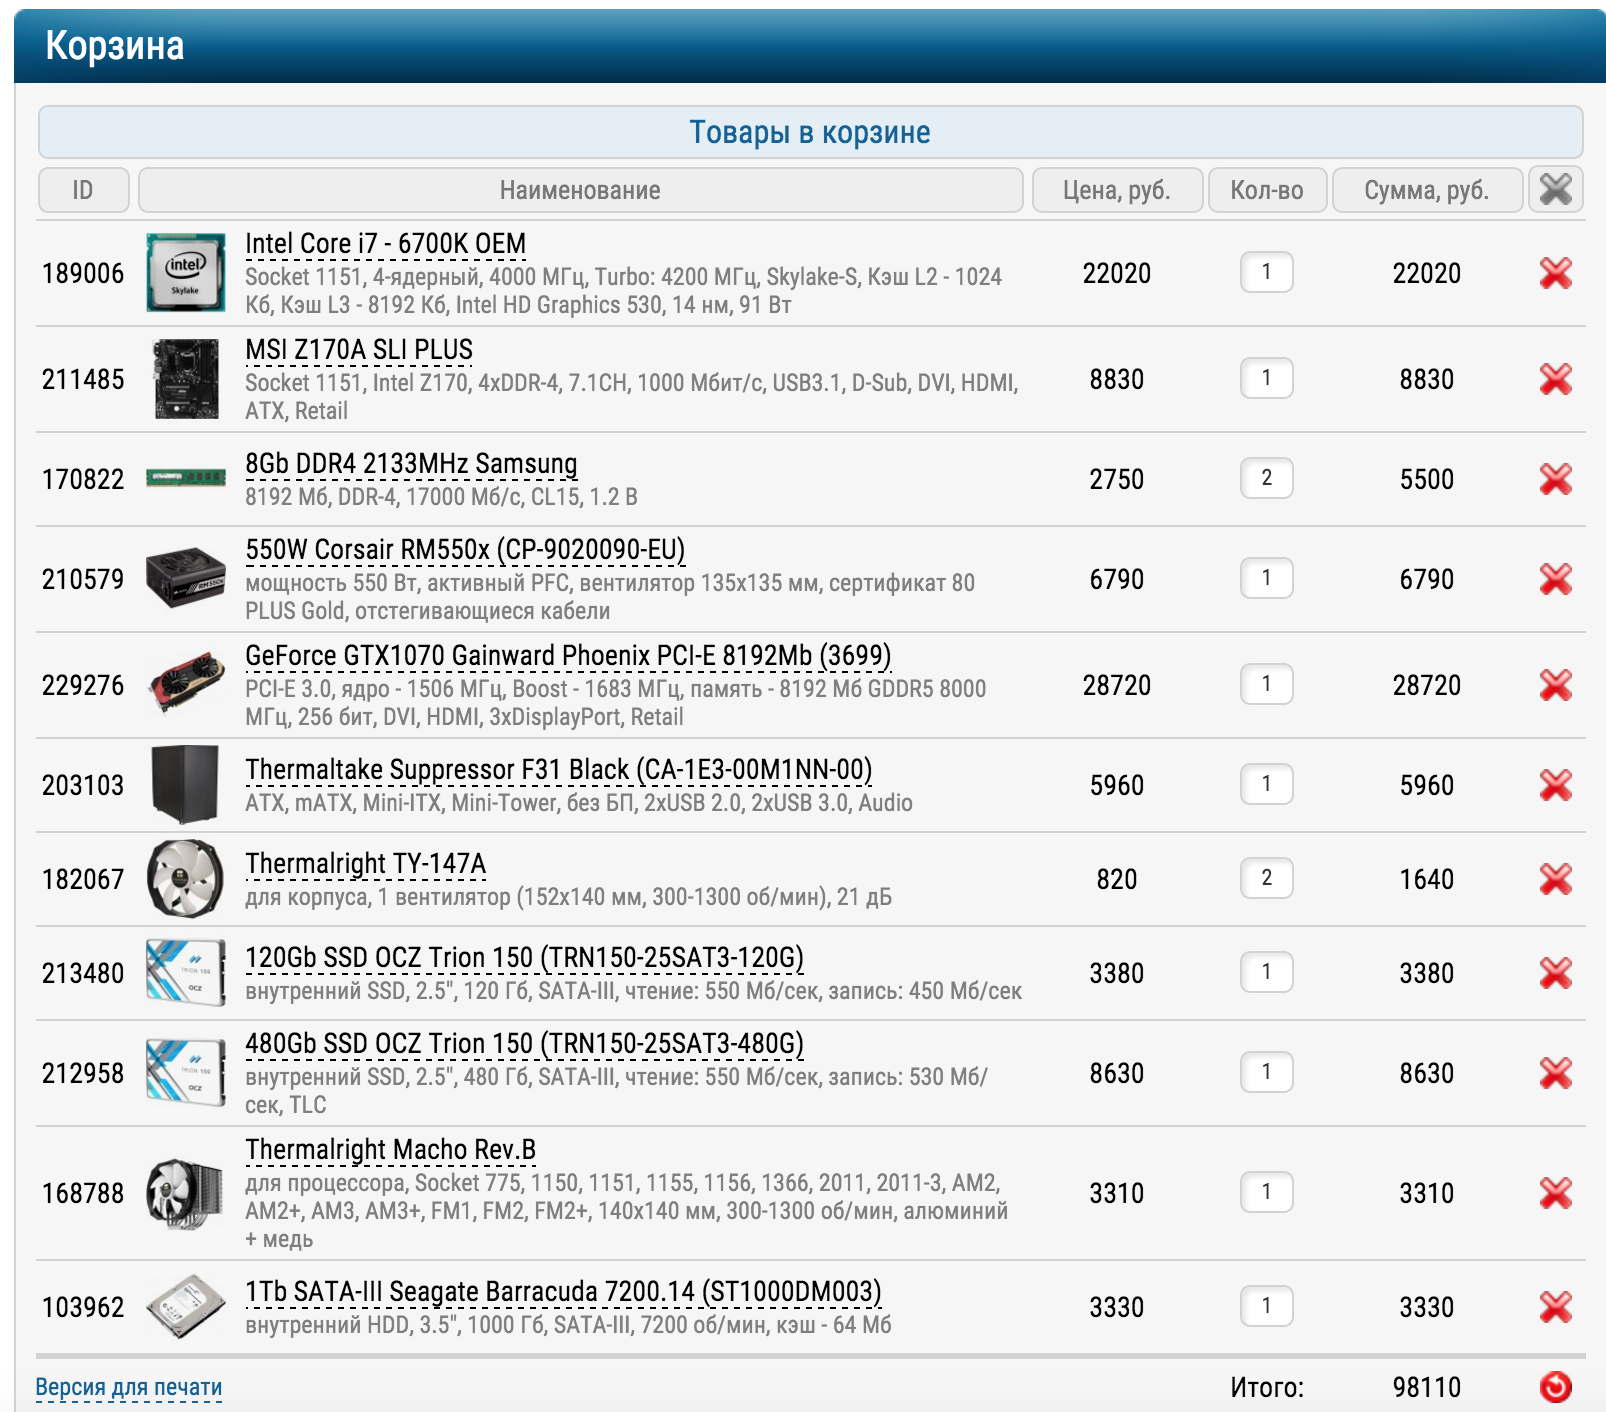Image resolution: width=1606 pixels, height=1412 pixels.
Task: Edit quantity for Thermalright Macho Rev.B
Action: pyautogui.click(x=1266, y=1192)
